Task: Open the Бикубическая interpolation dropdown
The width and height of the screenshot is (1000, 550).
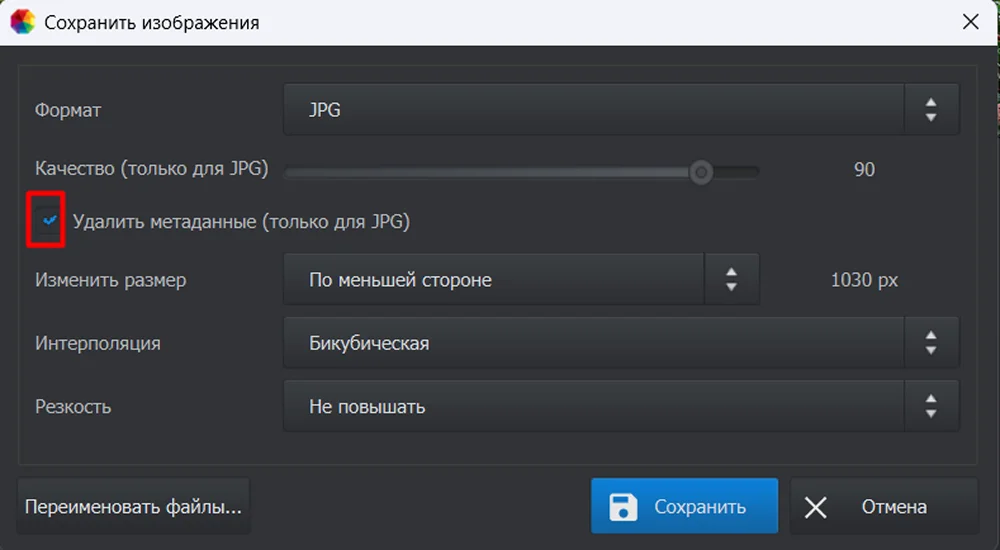Action: point(621,343)
